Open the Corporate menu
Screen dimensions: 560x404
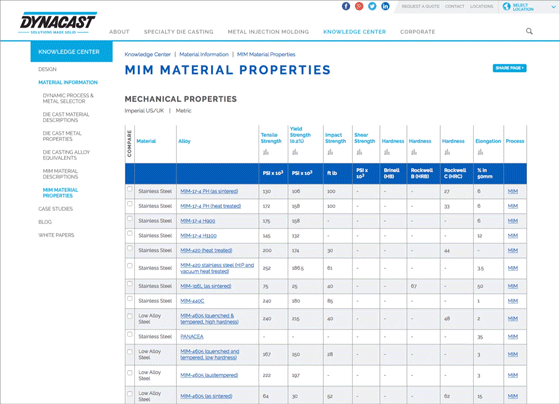point(418,32)
